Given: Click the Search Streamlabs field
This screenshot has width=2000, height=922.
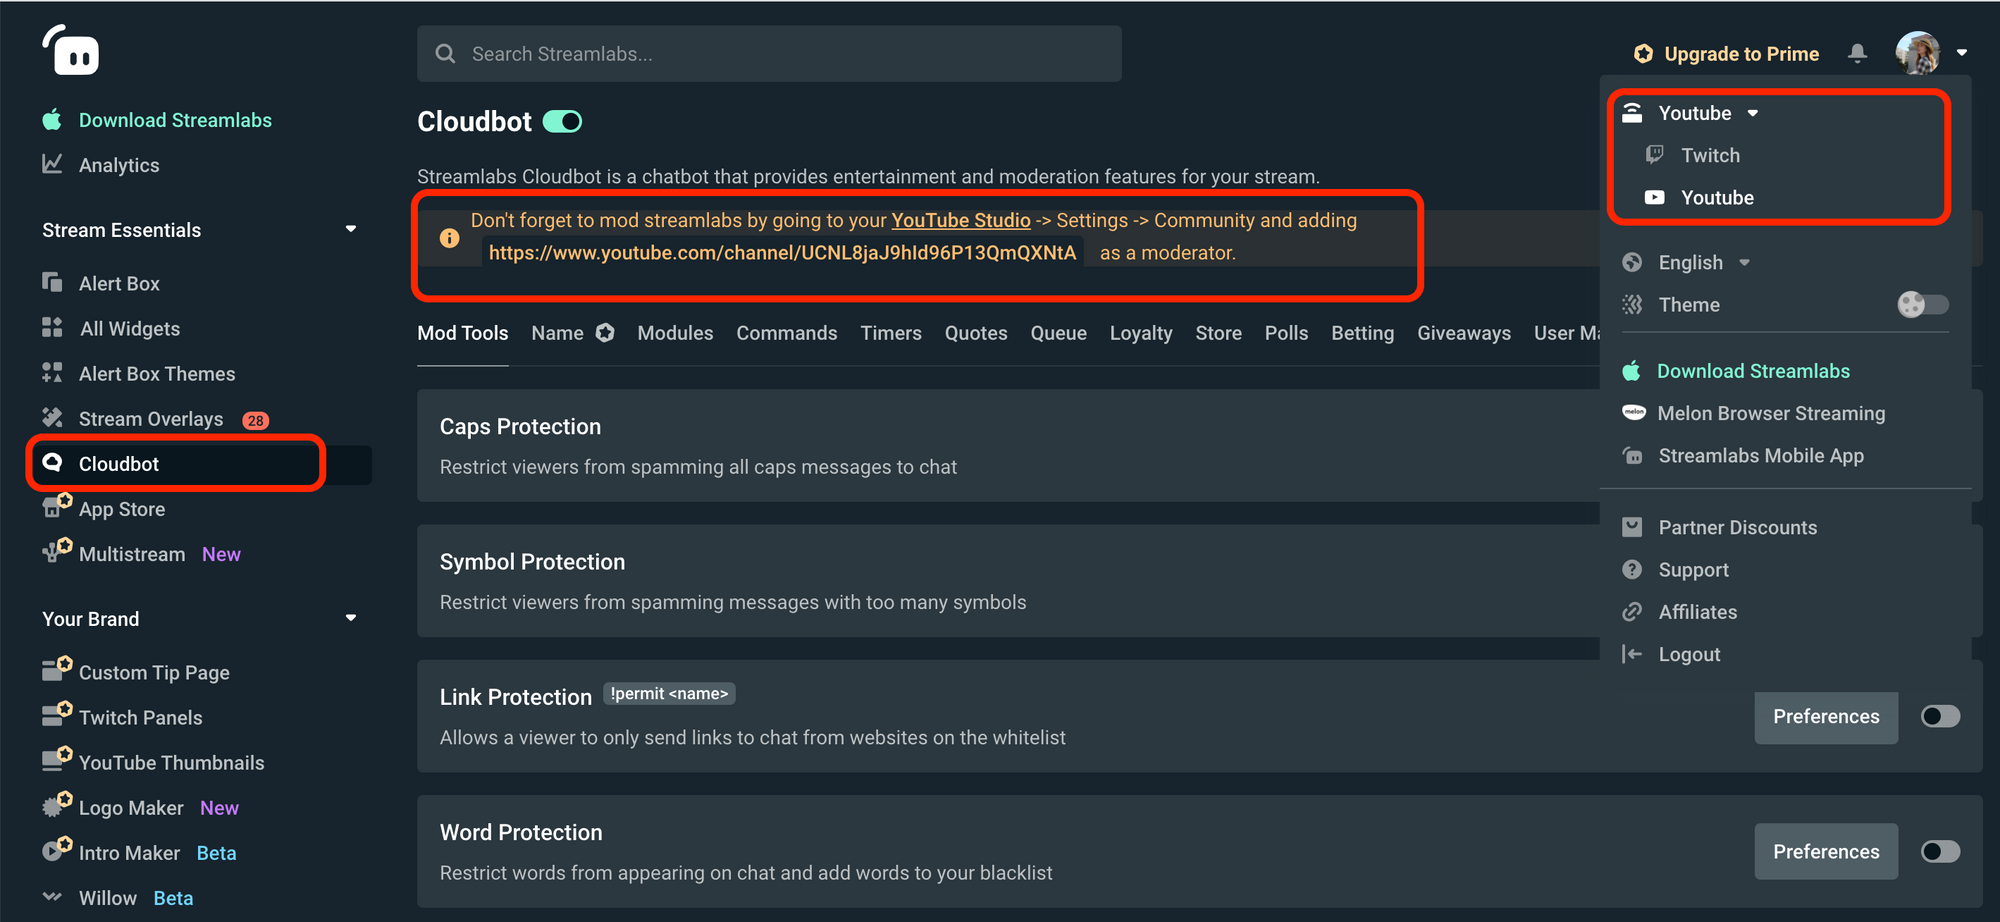Looking at the screenshot, I should (769, 54).
